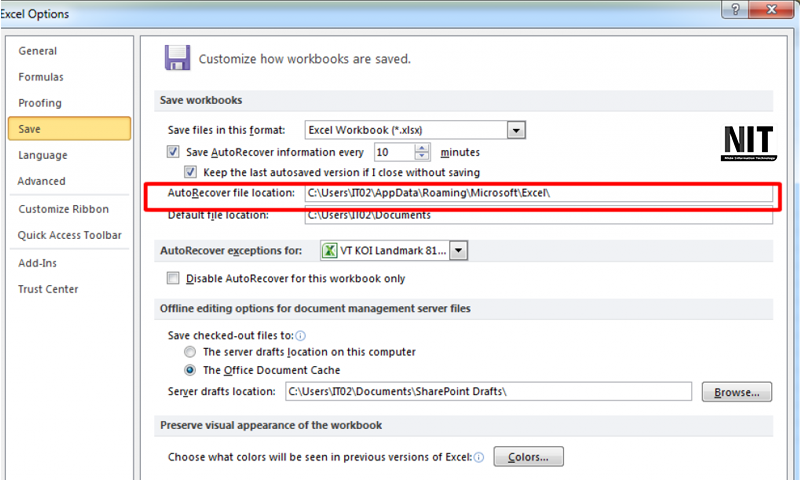Open Trust Center settings
This screenshot has width=800, height=480.
48,289
